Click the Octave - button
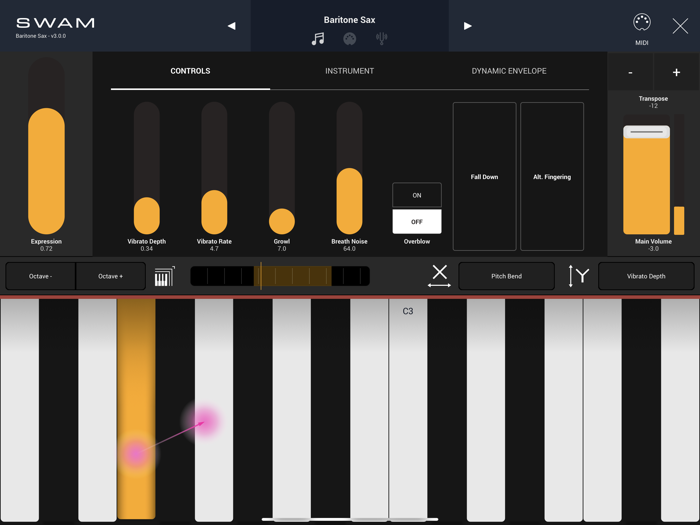Image resolution: width=700 pixels, height=525 pixels. point(41,276)
